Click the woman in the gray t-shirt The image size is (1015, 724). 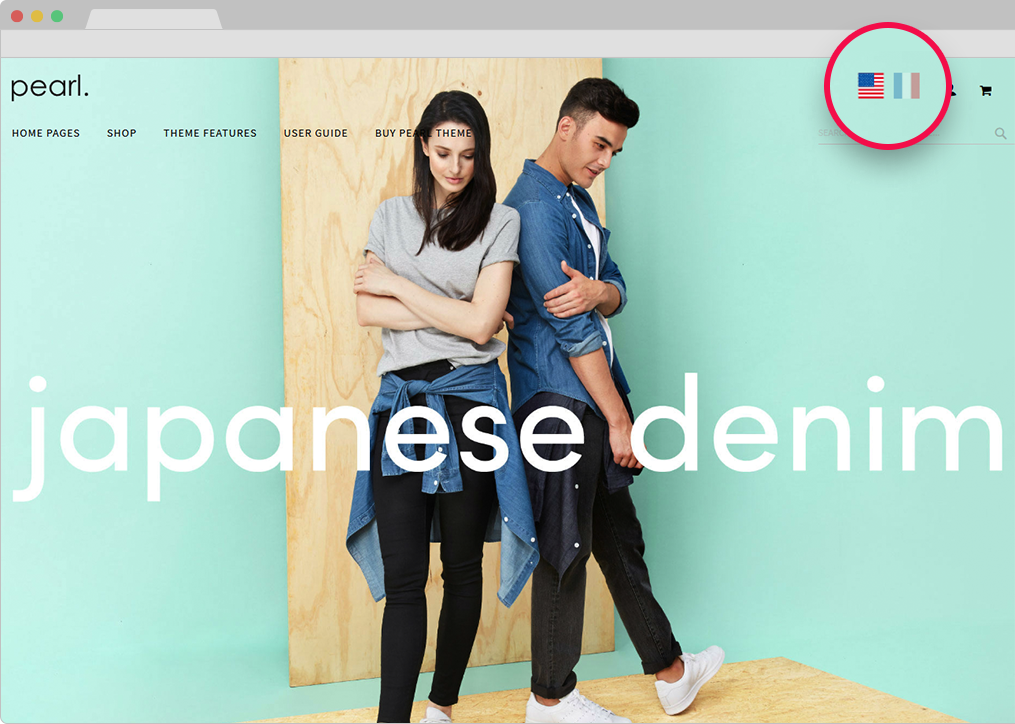440,300
